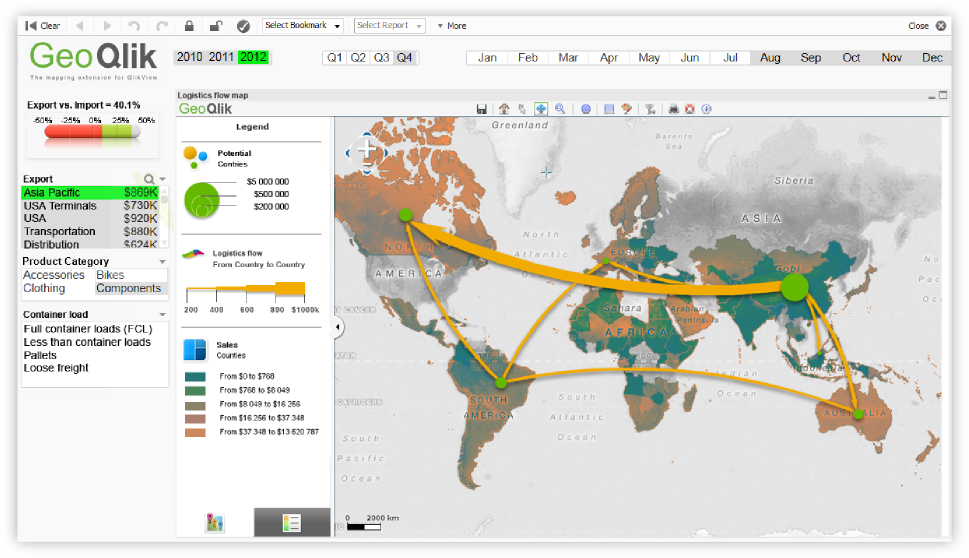Switch to the legend list tab

(292, 523)
